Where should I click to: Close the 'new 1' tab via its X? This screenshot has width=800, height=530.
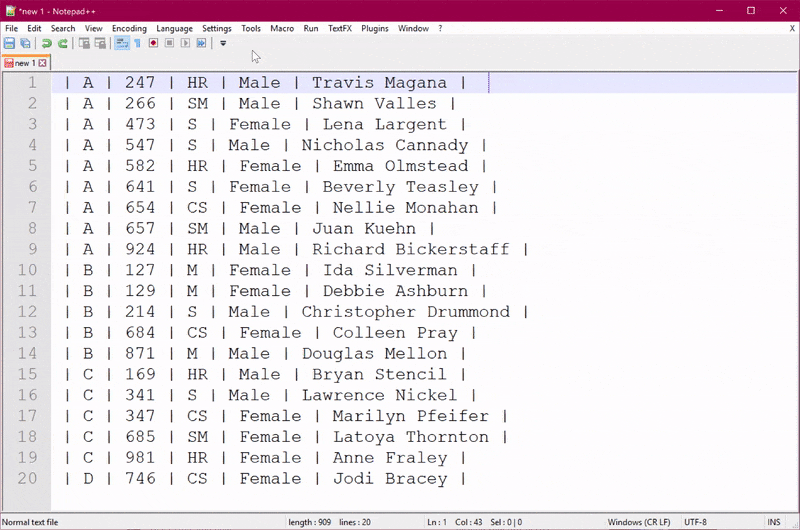(x=42, y=63)
